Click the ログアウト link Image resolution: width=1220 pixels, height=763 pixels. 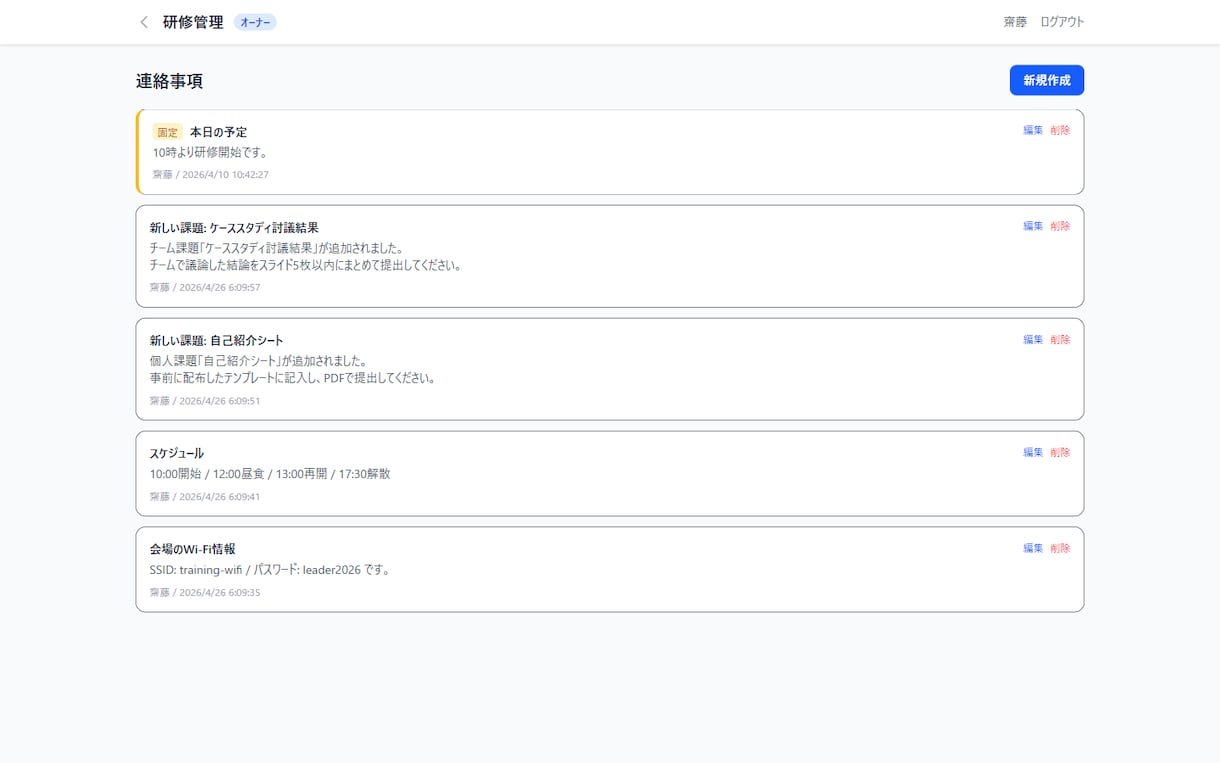click(1062, 22)
